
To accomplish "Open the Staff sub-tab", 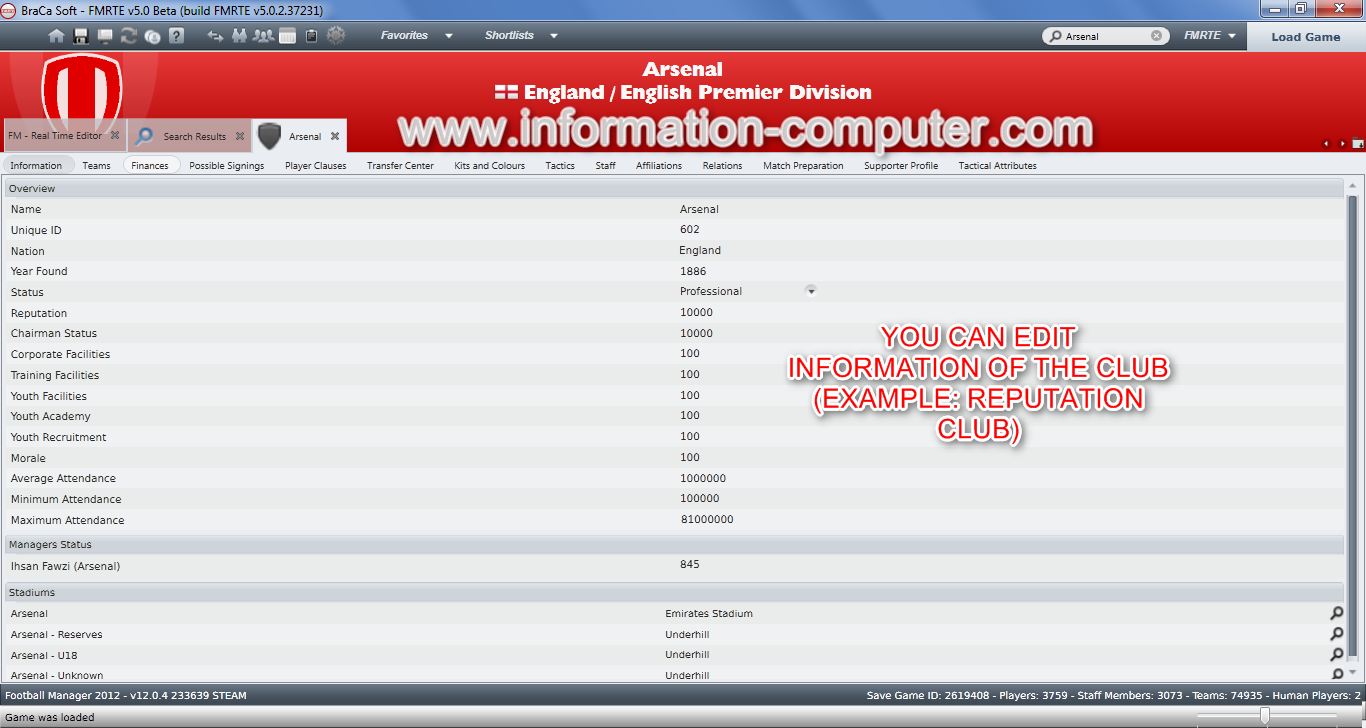I will [606, 165].
